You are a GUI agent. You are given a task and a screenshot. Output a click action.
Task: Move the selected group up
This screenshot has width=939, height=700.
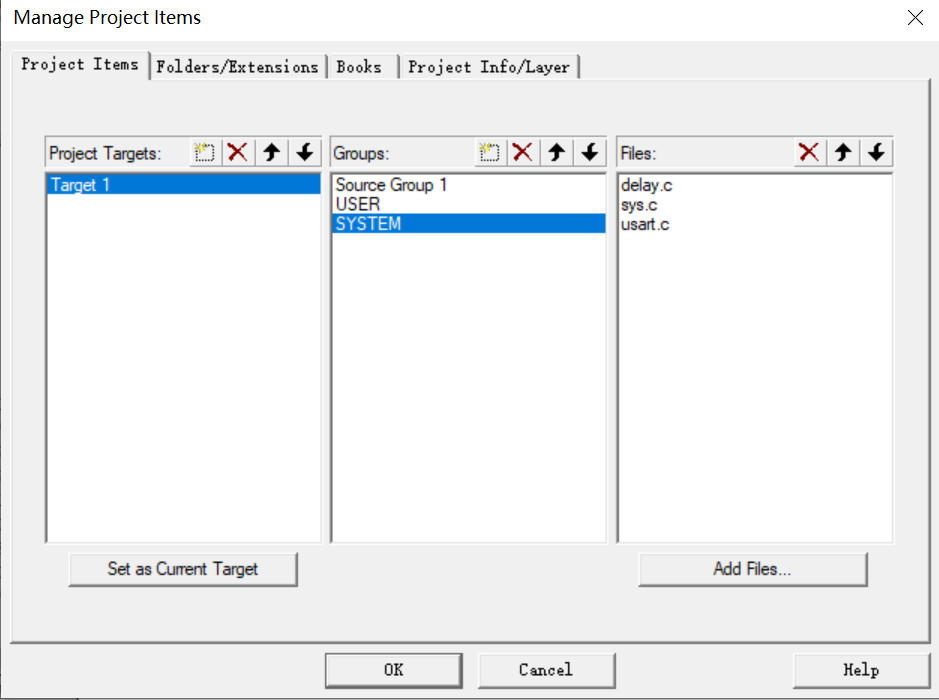point(556,152)
